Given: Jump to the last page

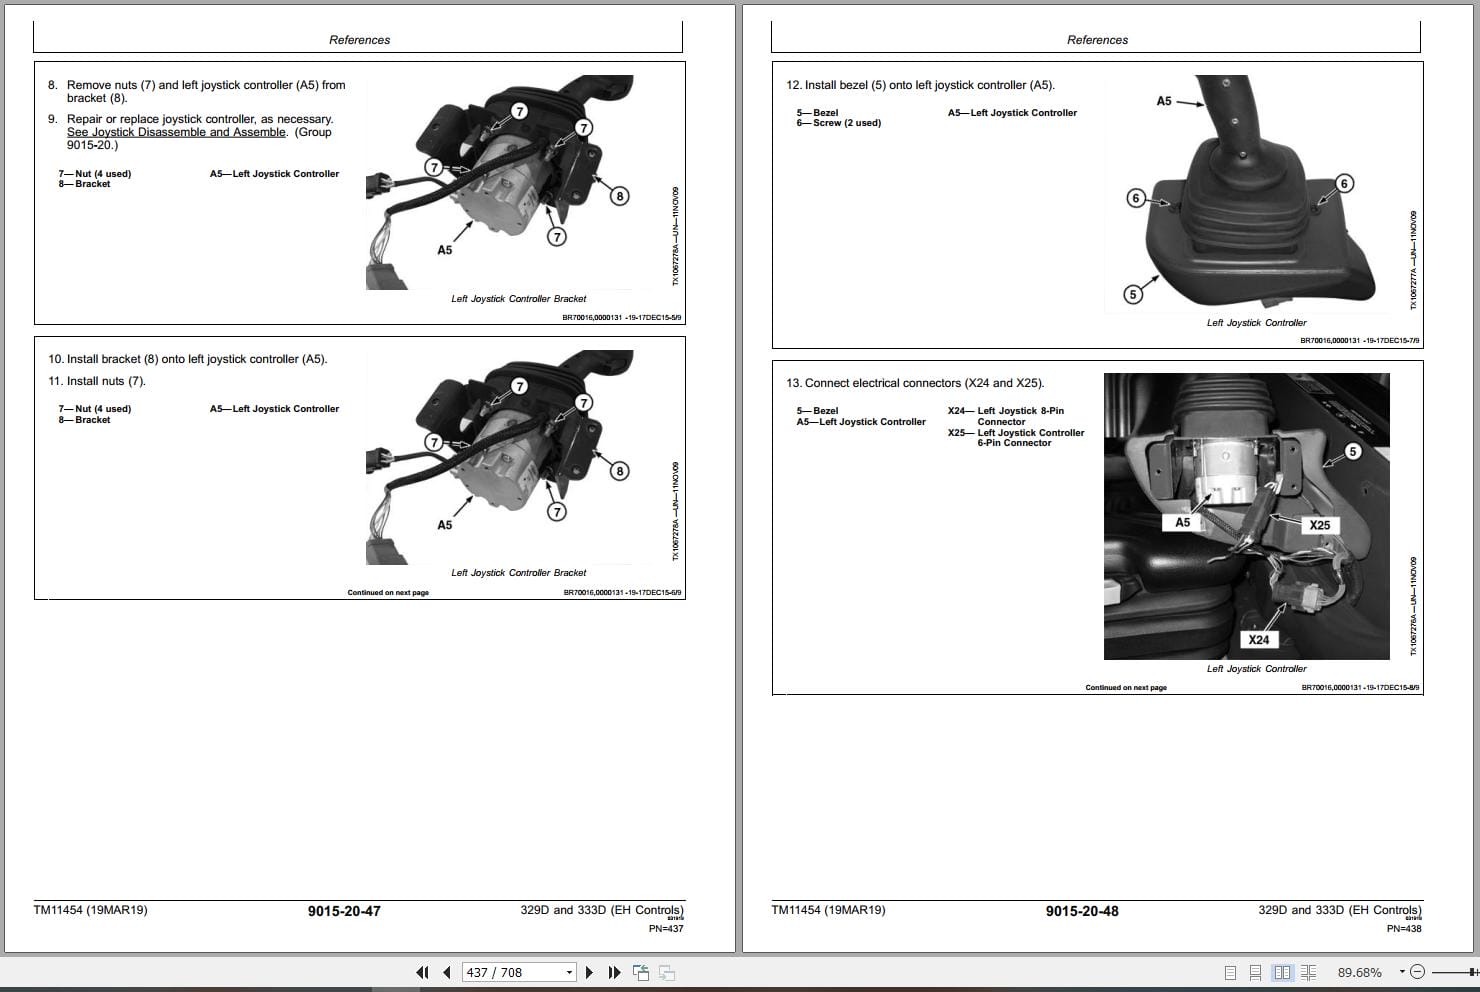Looking at the screenshot, I should pos(614,972).
